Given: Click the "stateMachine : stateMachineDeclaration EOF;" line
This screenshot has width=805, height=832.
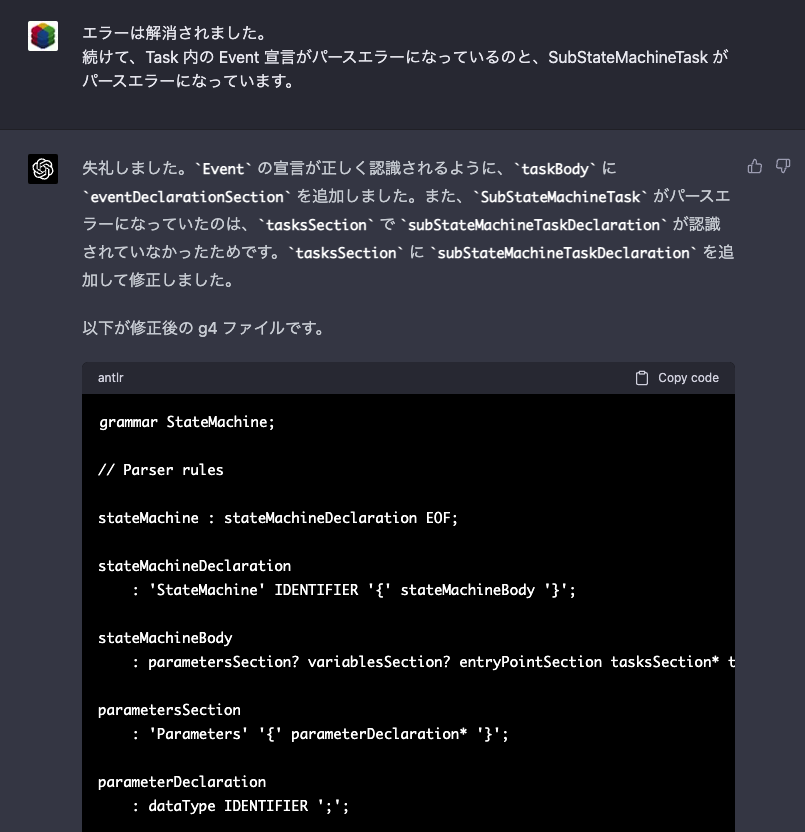Looking at the screenshot, I should [x=278, y=518].
